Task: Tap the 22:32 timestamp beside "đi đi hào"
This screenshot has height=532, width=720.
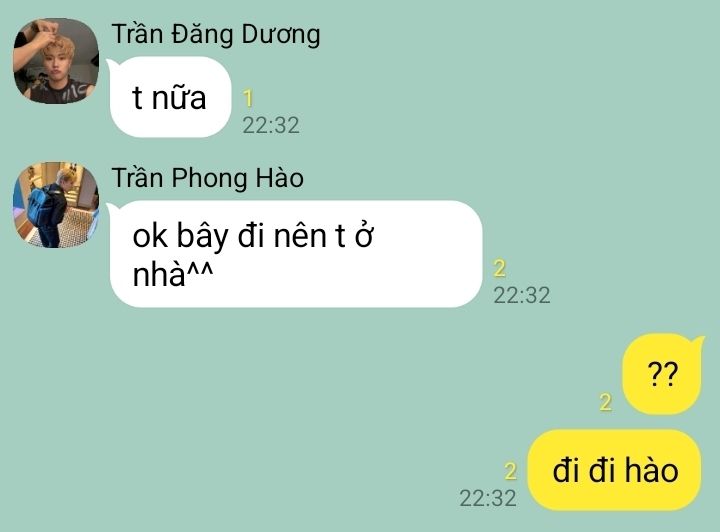Action: 488,498
